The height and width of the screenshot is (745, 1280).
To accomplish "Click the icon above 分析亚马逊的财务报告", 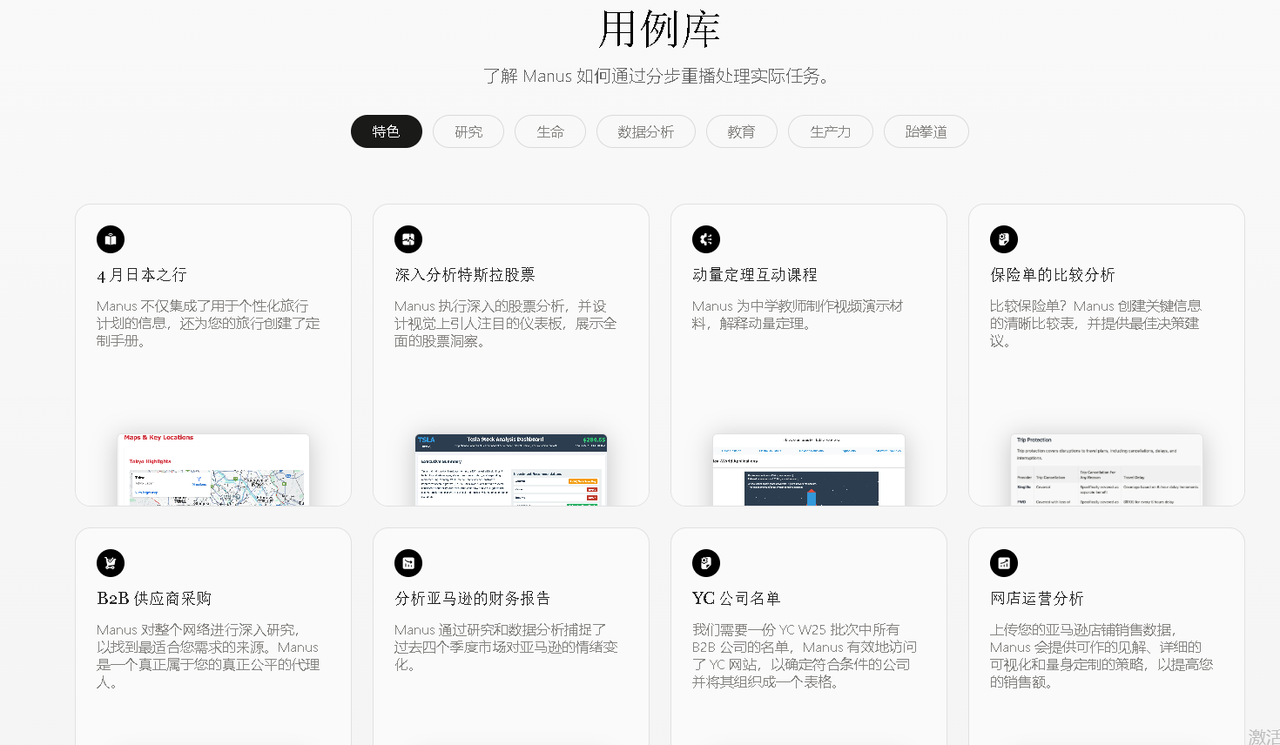I will [x=408, y=563].
